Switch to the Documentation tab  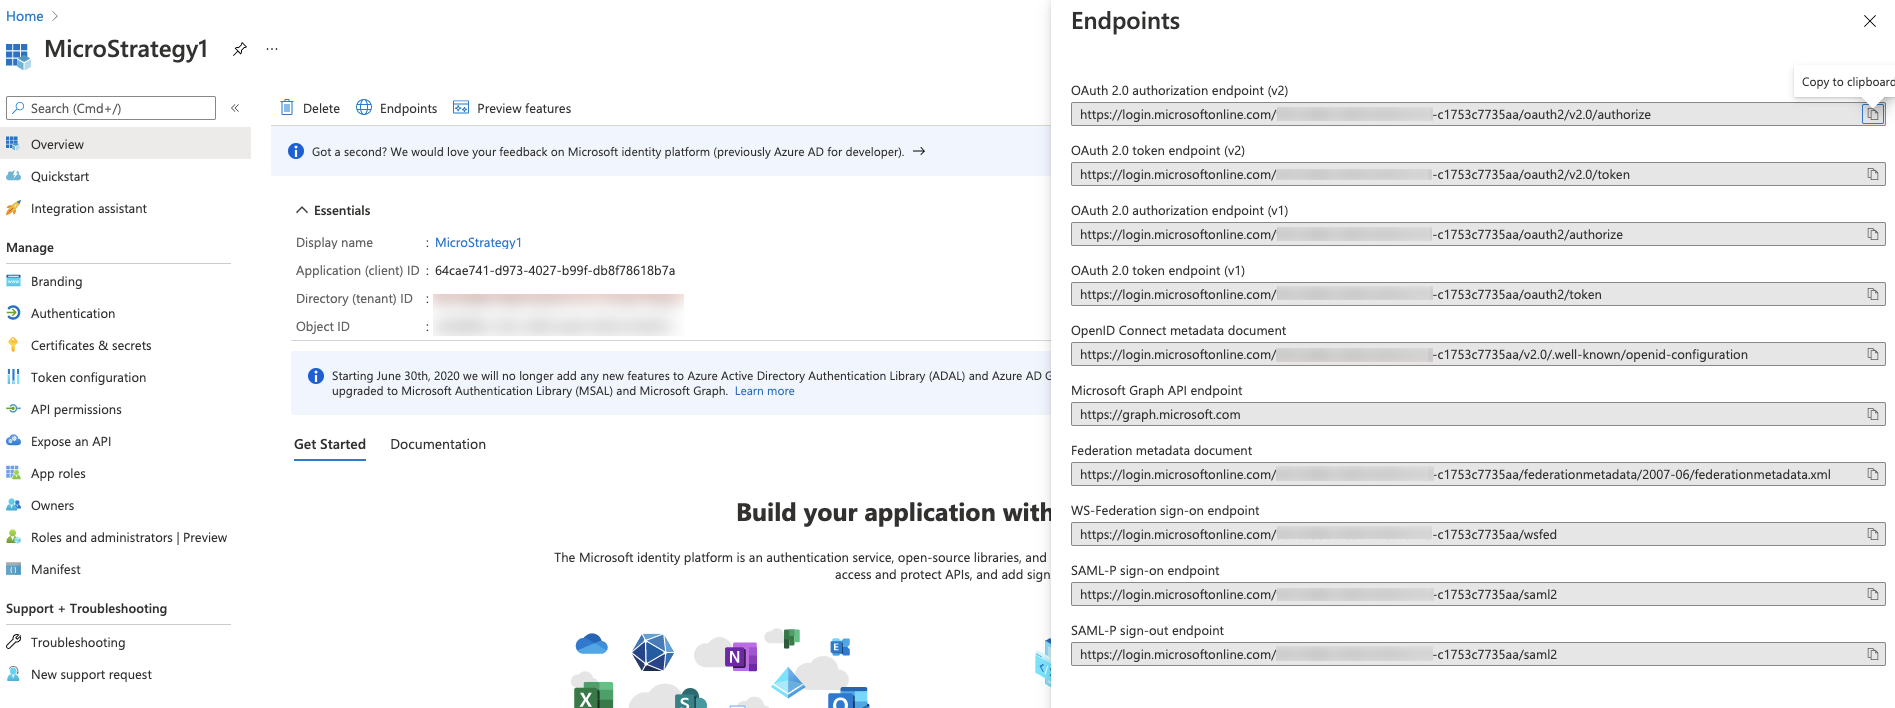(x=438, y=445)
